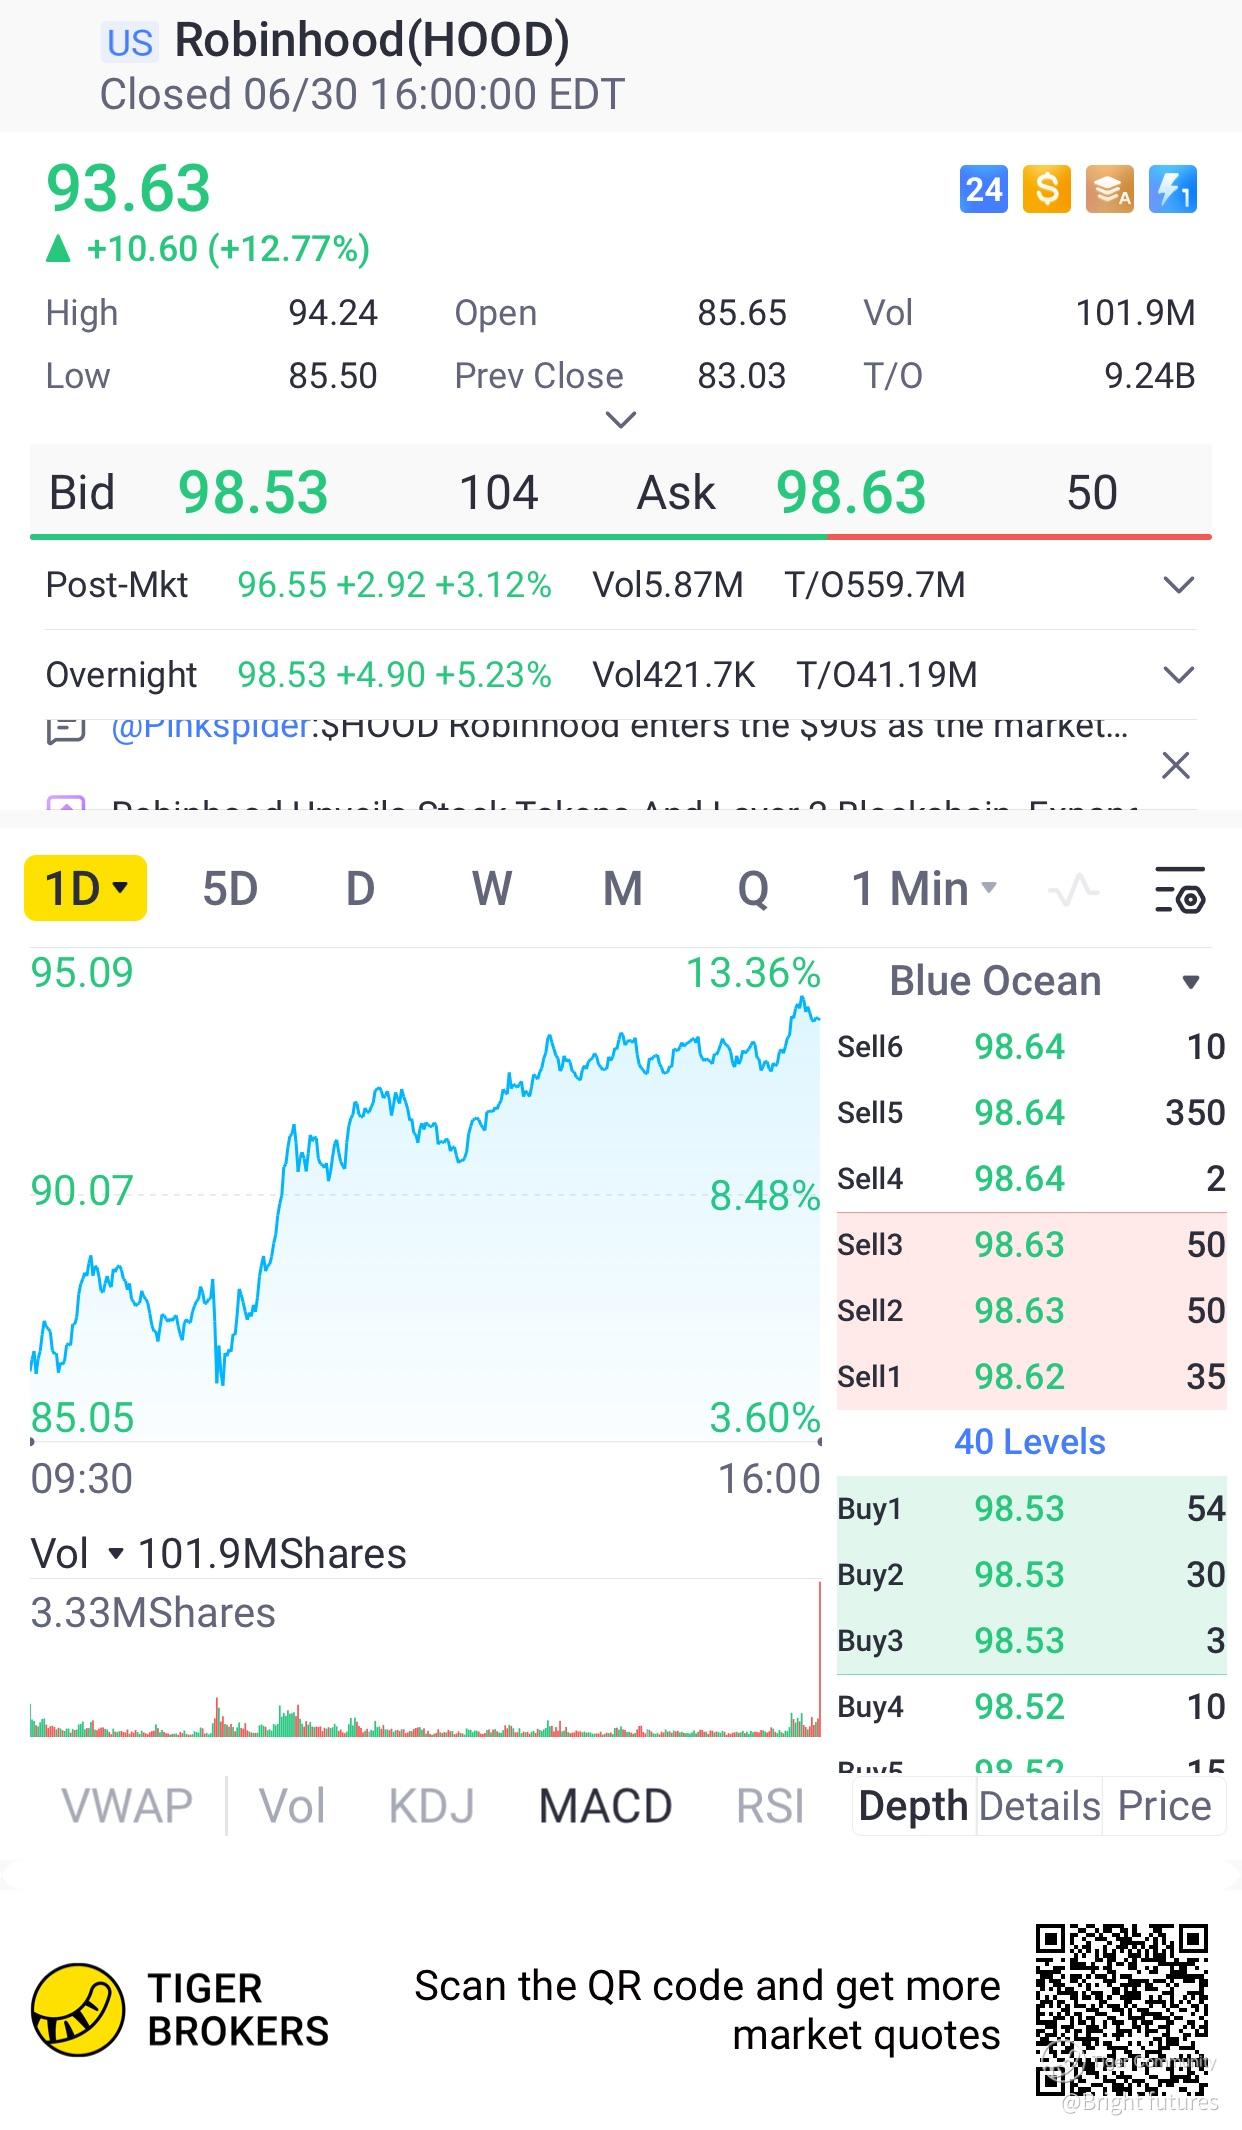Tap Buy3 row with size 3
Screen dimensions: 1242x2130
pyautogui.click(x=1031, y=1641)
